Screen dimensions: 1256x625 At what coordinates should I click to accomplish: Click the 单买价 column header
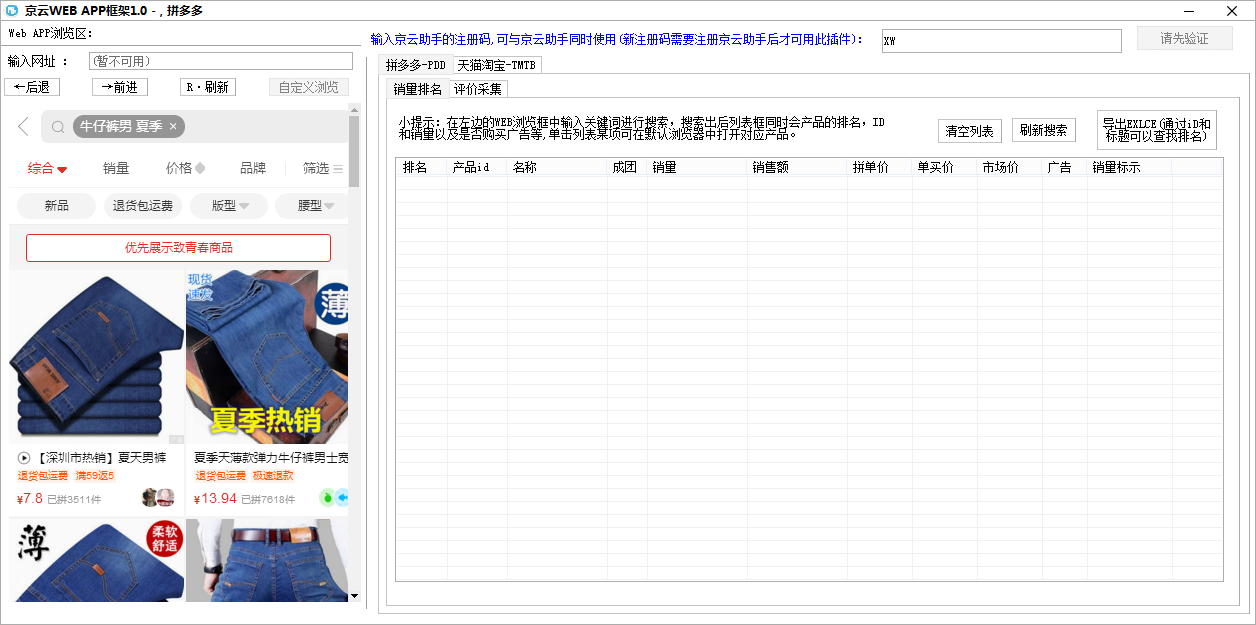pos(944,167)
